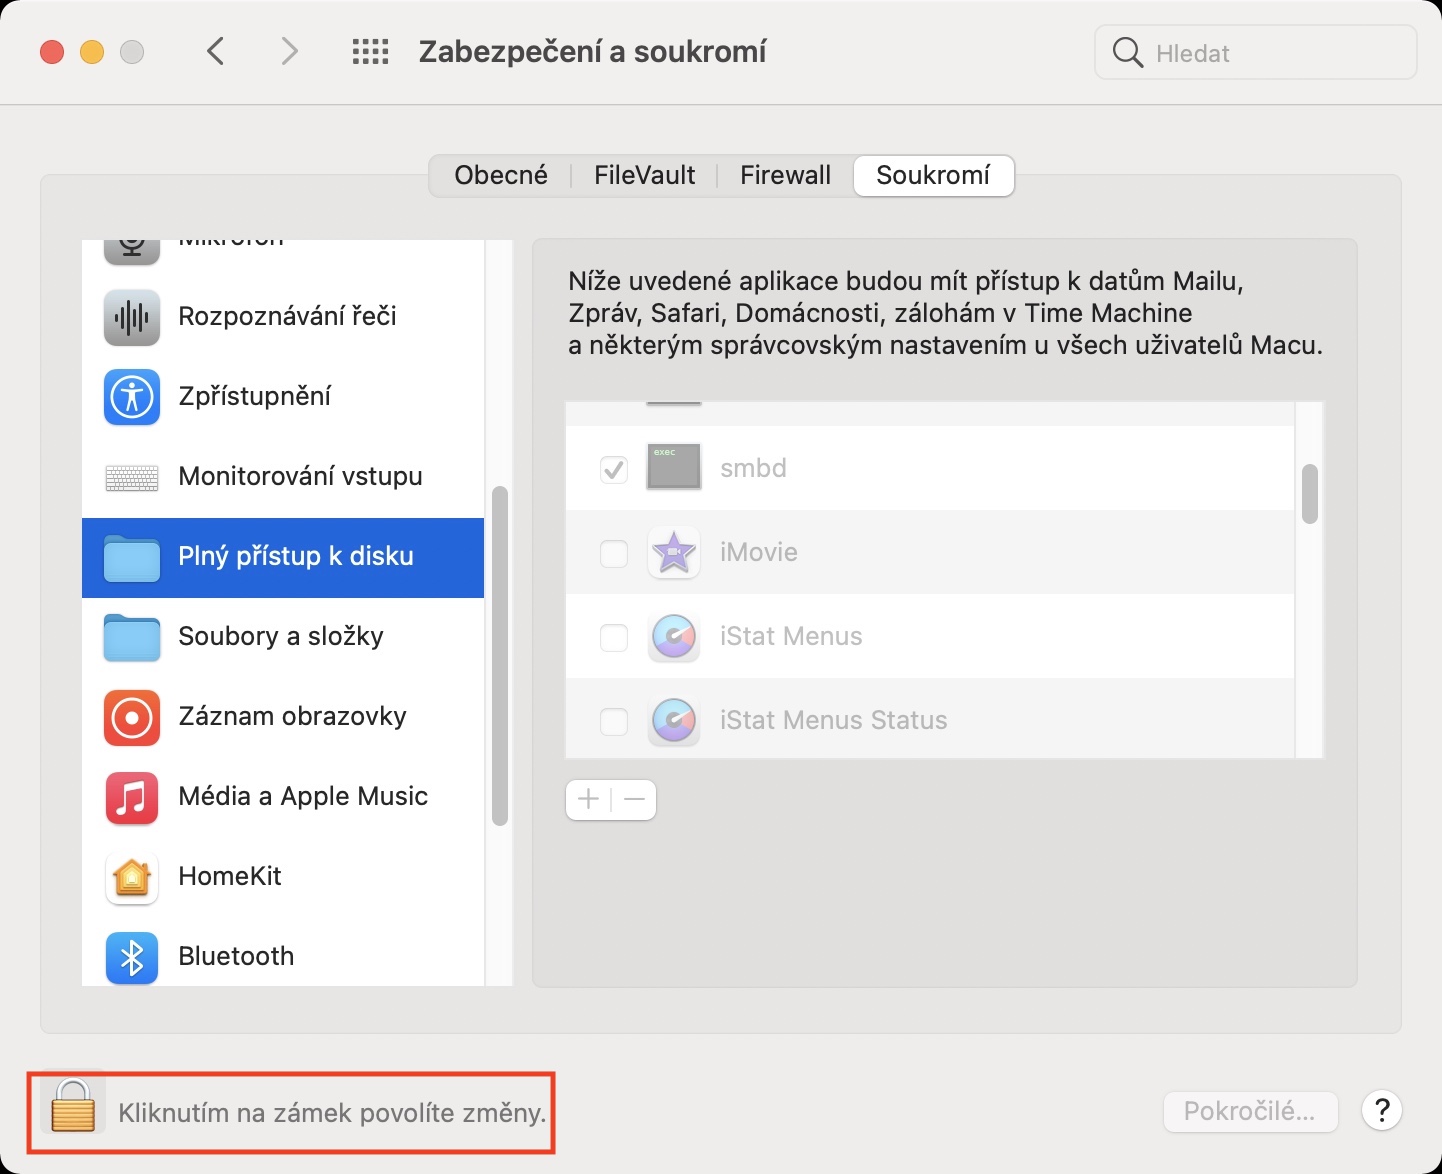Image resolution: width=1442 pixels, height=1174 pixels.
Task: Select the Bluetooth icon in the sidebar
Action: 132,957
